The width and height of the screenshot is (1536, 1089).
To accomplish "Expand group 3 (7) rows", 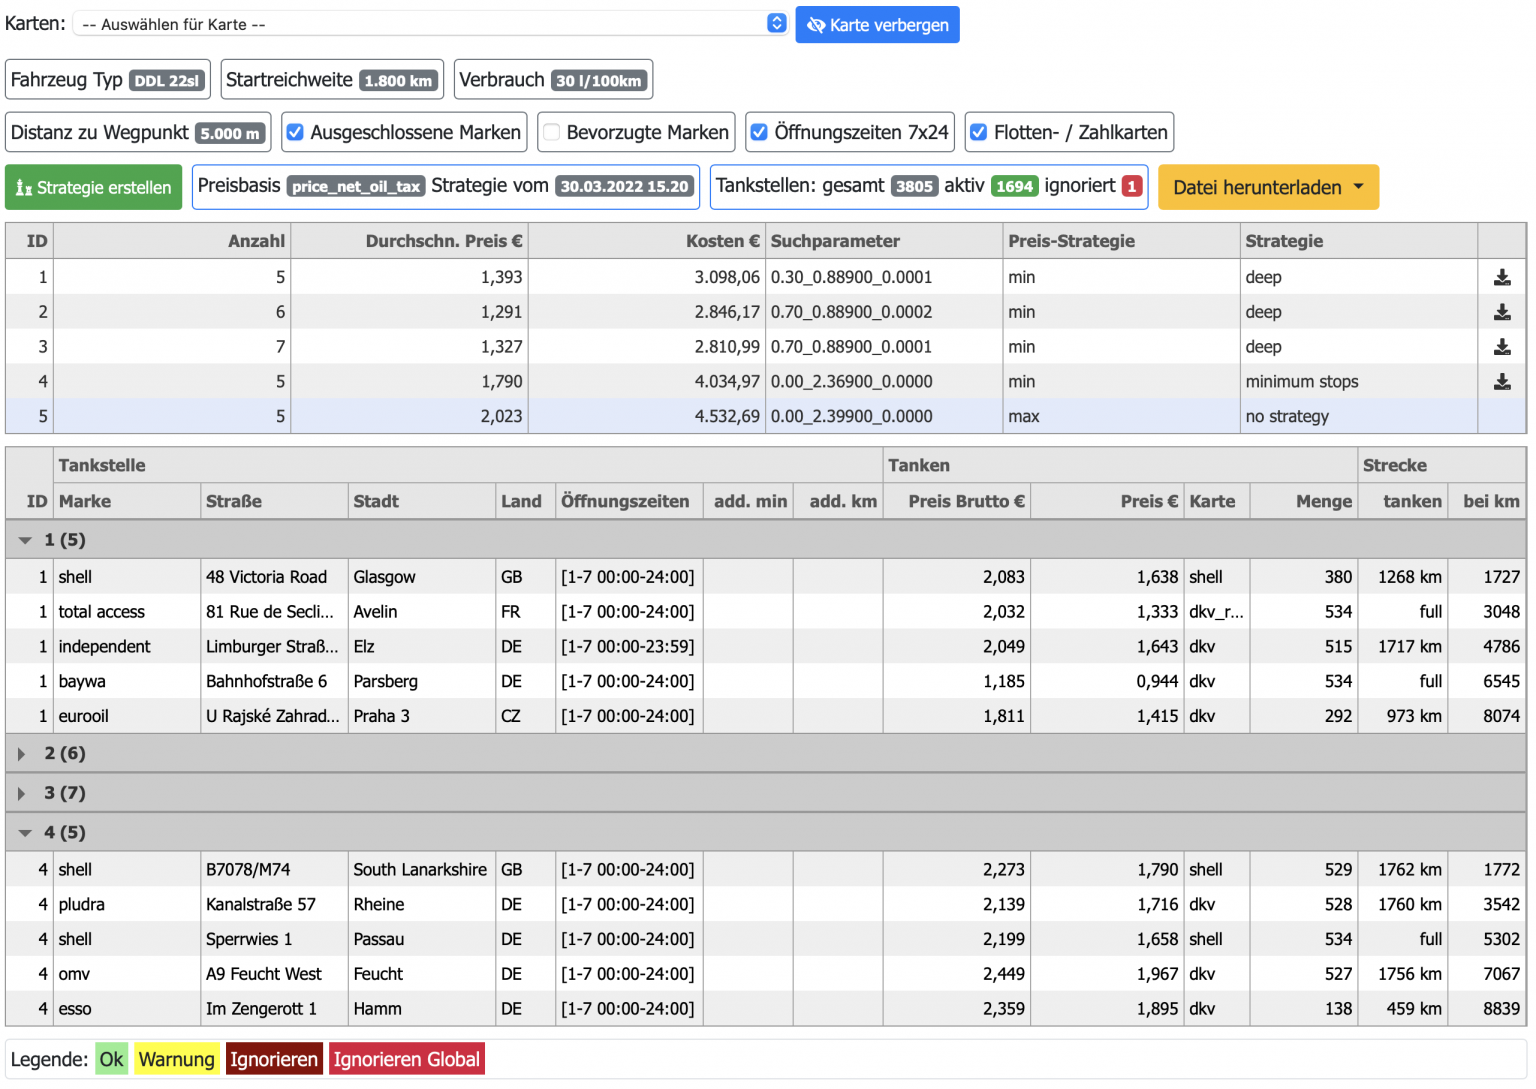I will 22,793.
